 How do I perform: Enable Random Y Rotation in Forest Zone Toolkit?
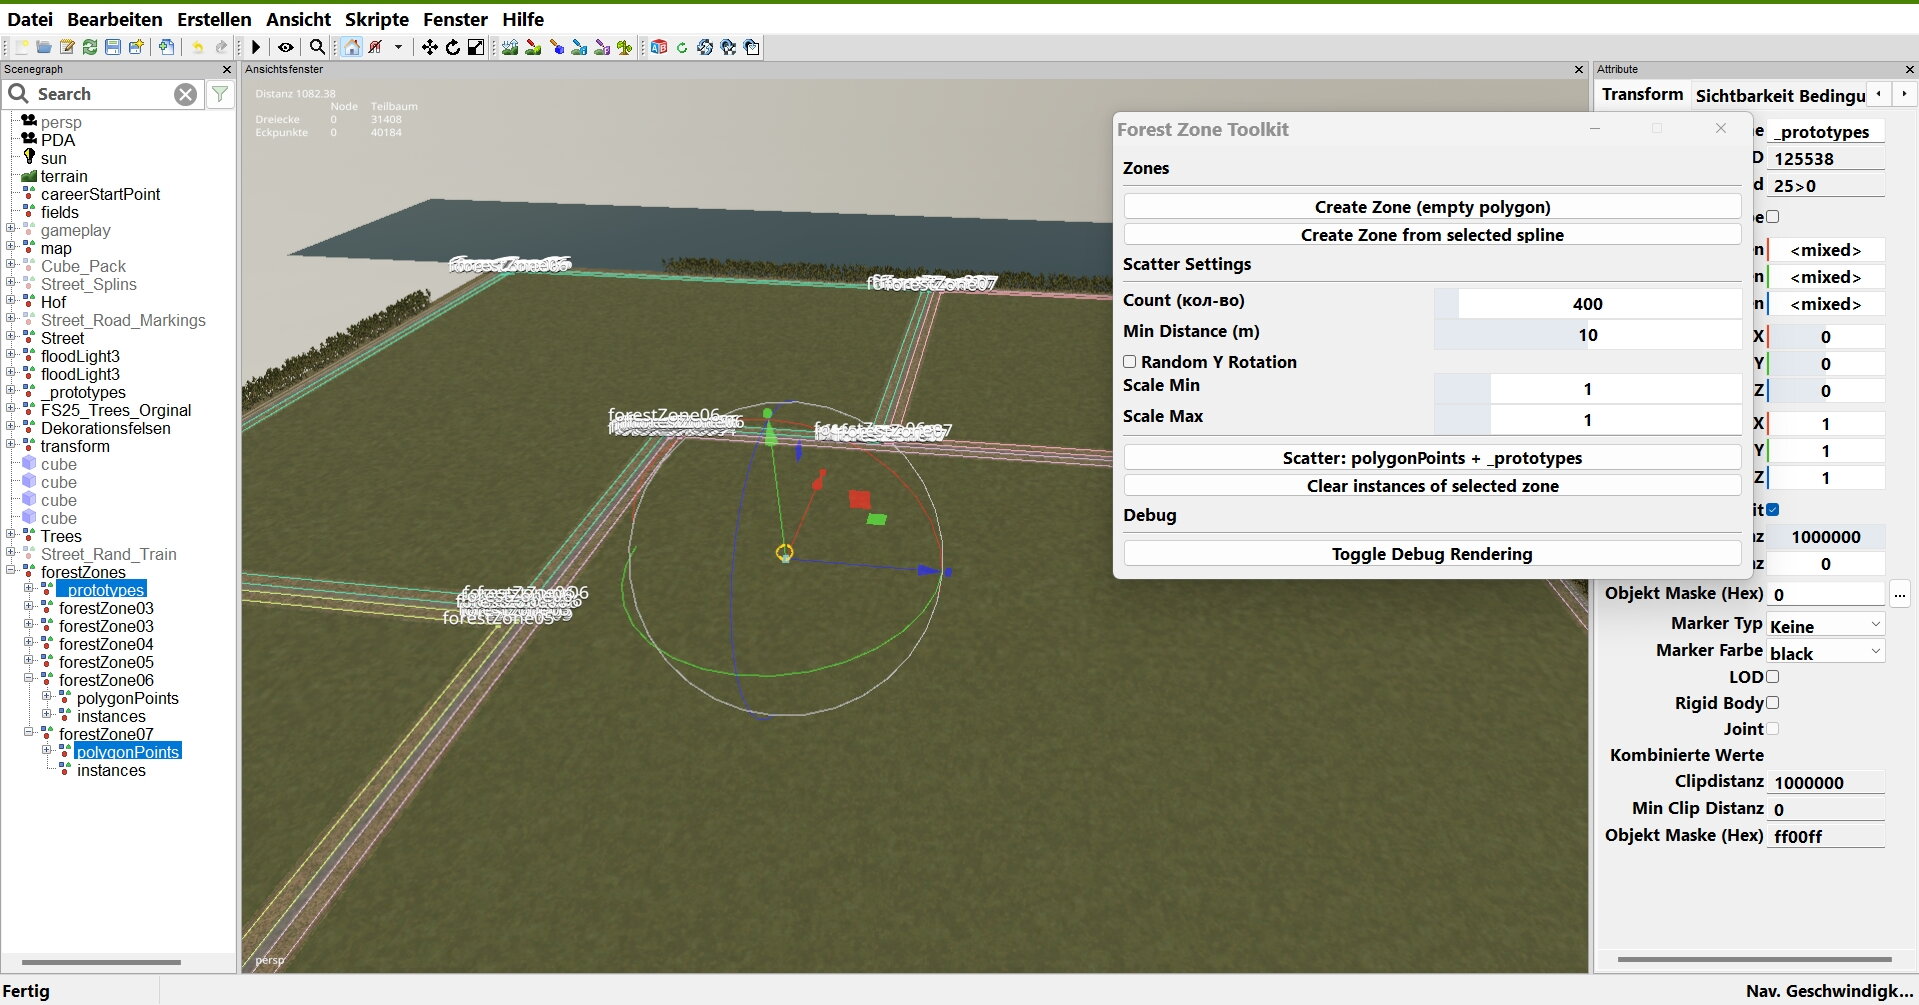(1130, 362)
